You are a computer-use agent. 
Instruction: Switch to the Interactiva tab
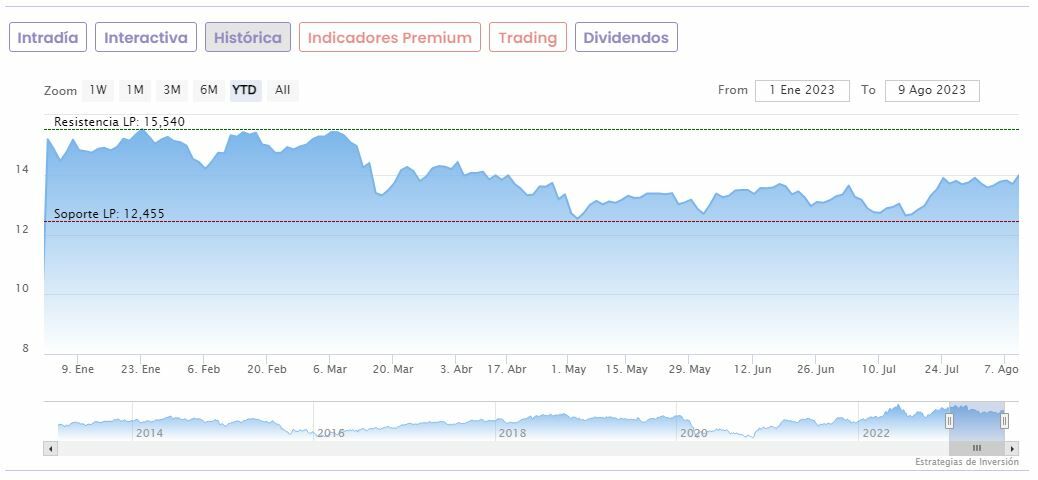coord(146,38)
